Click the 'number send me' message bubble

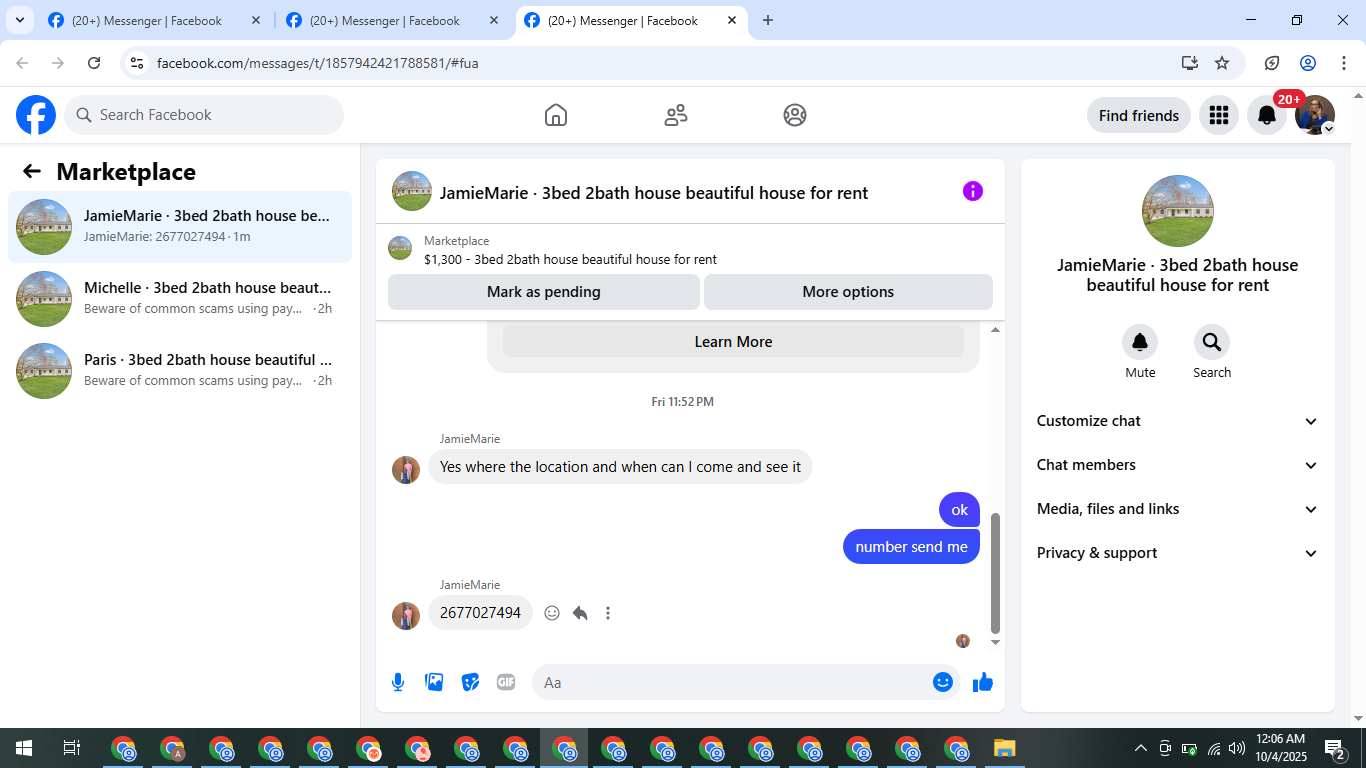(x=911, y=547)
